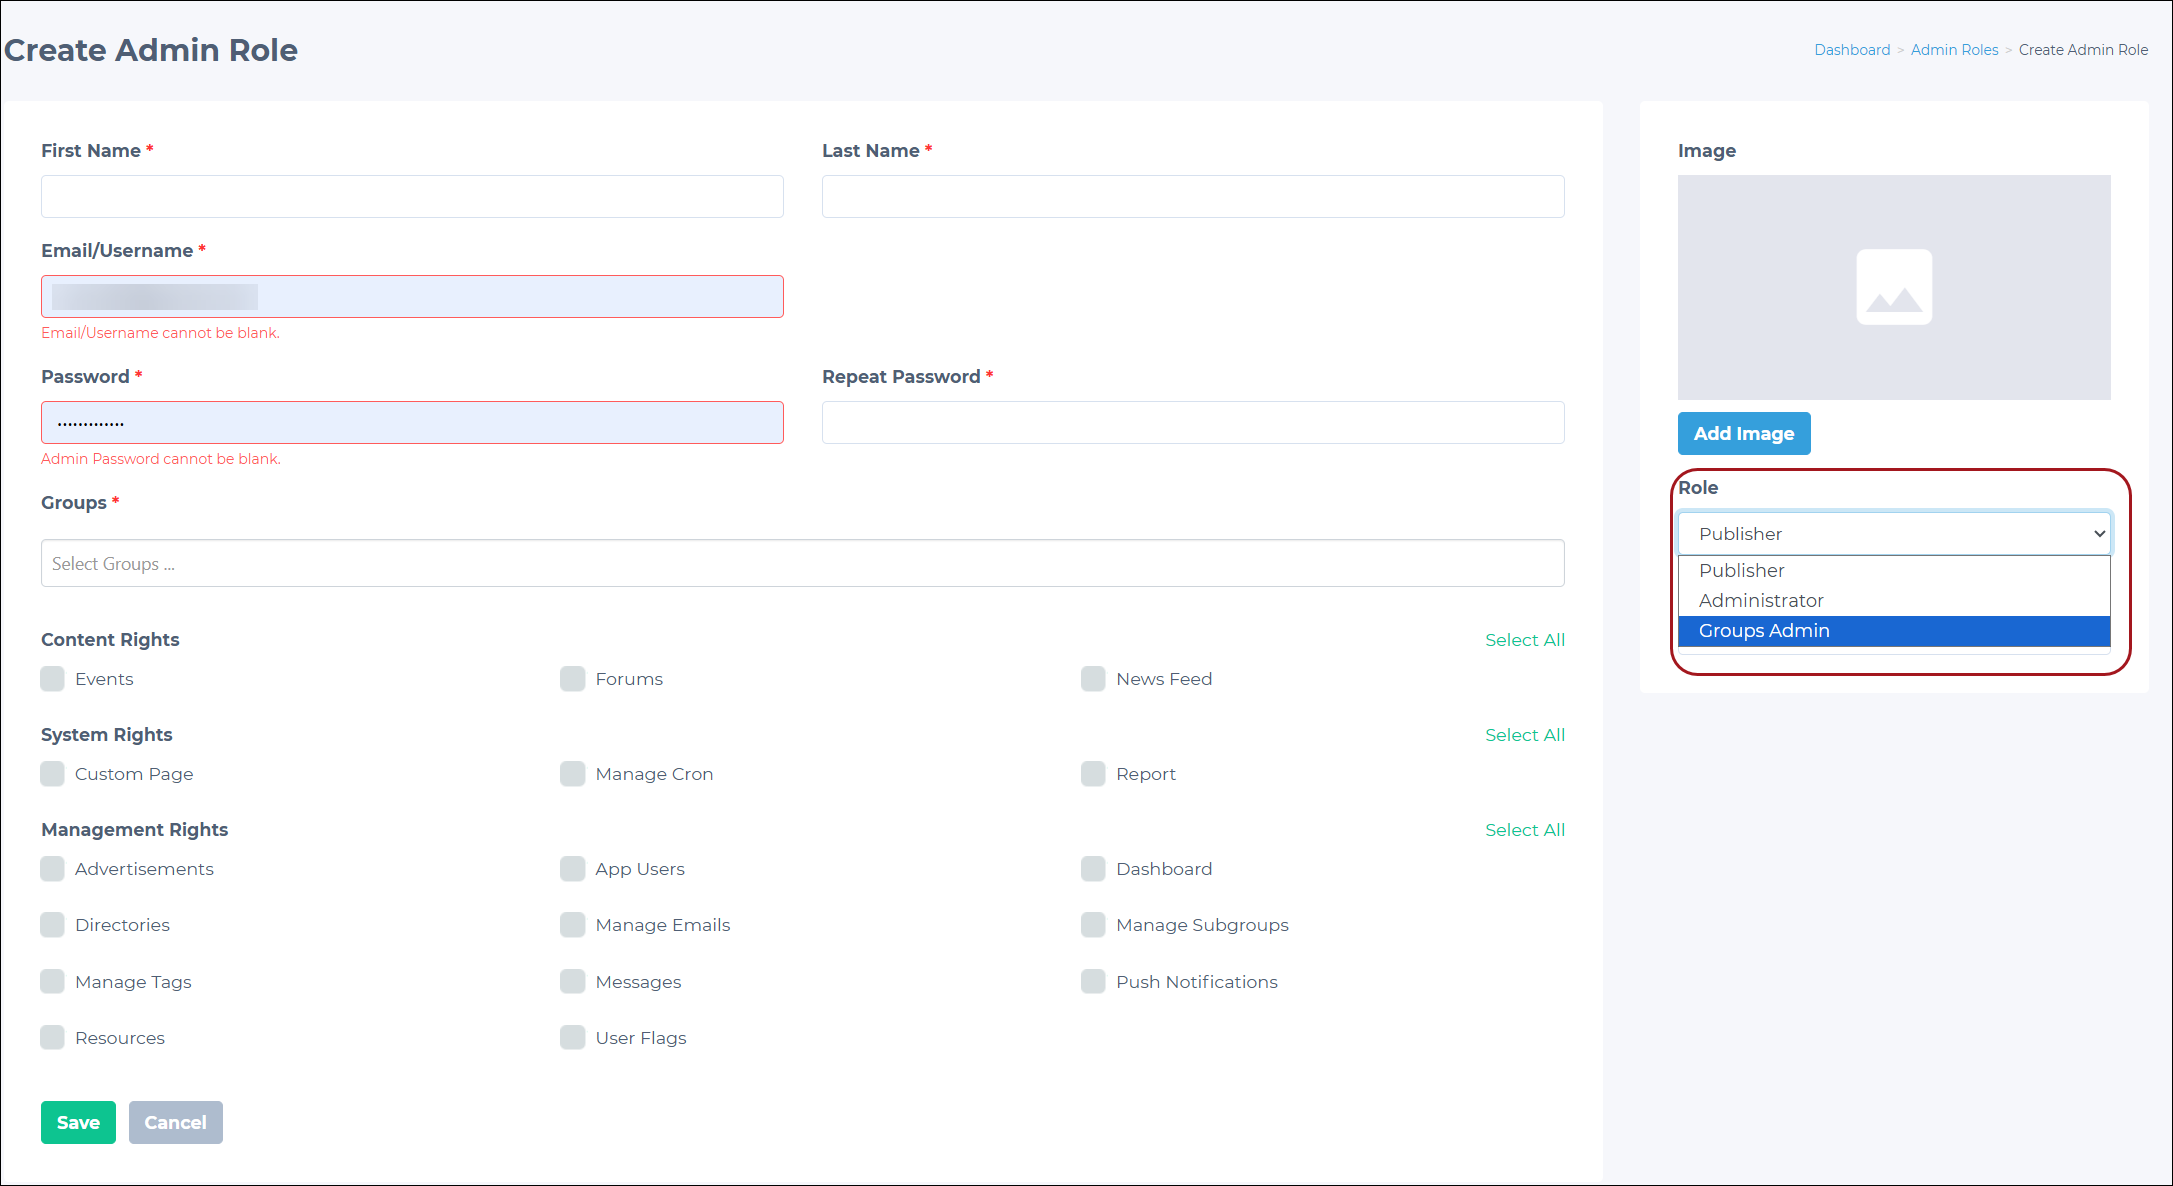
Task: Check the Events checkbox
Action: click(53, 679)
